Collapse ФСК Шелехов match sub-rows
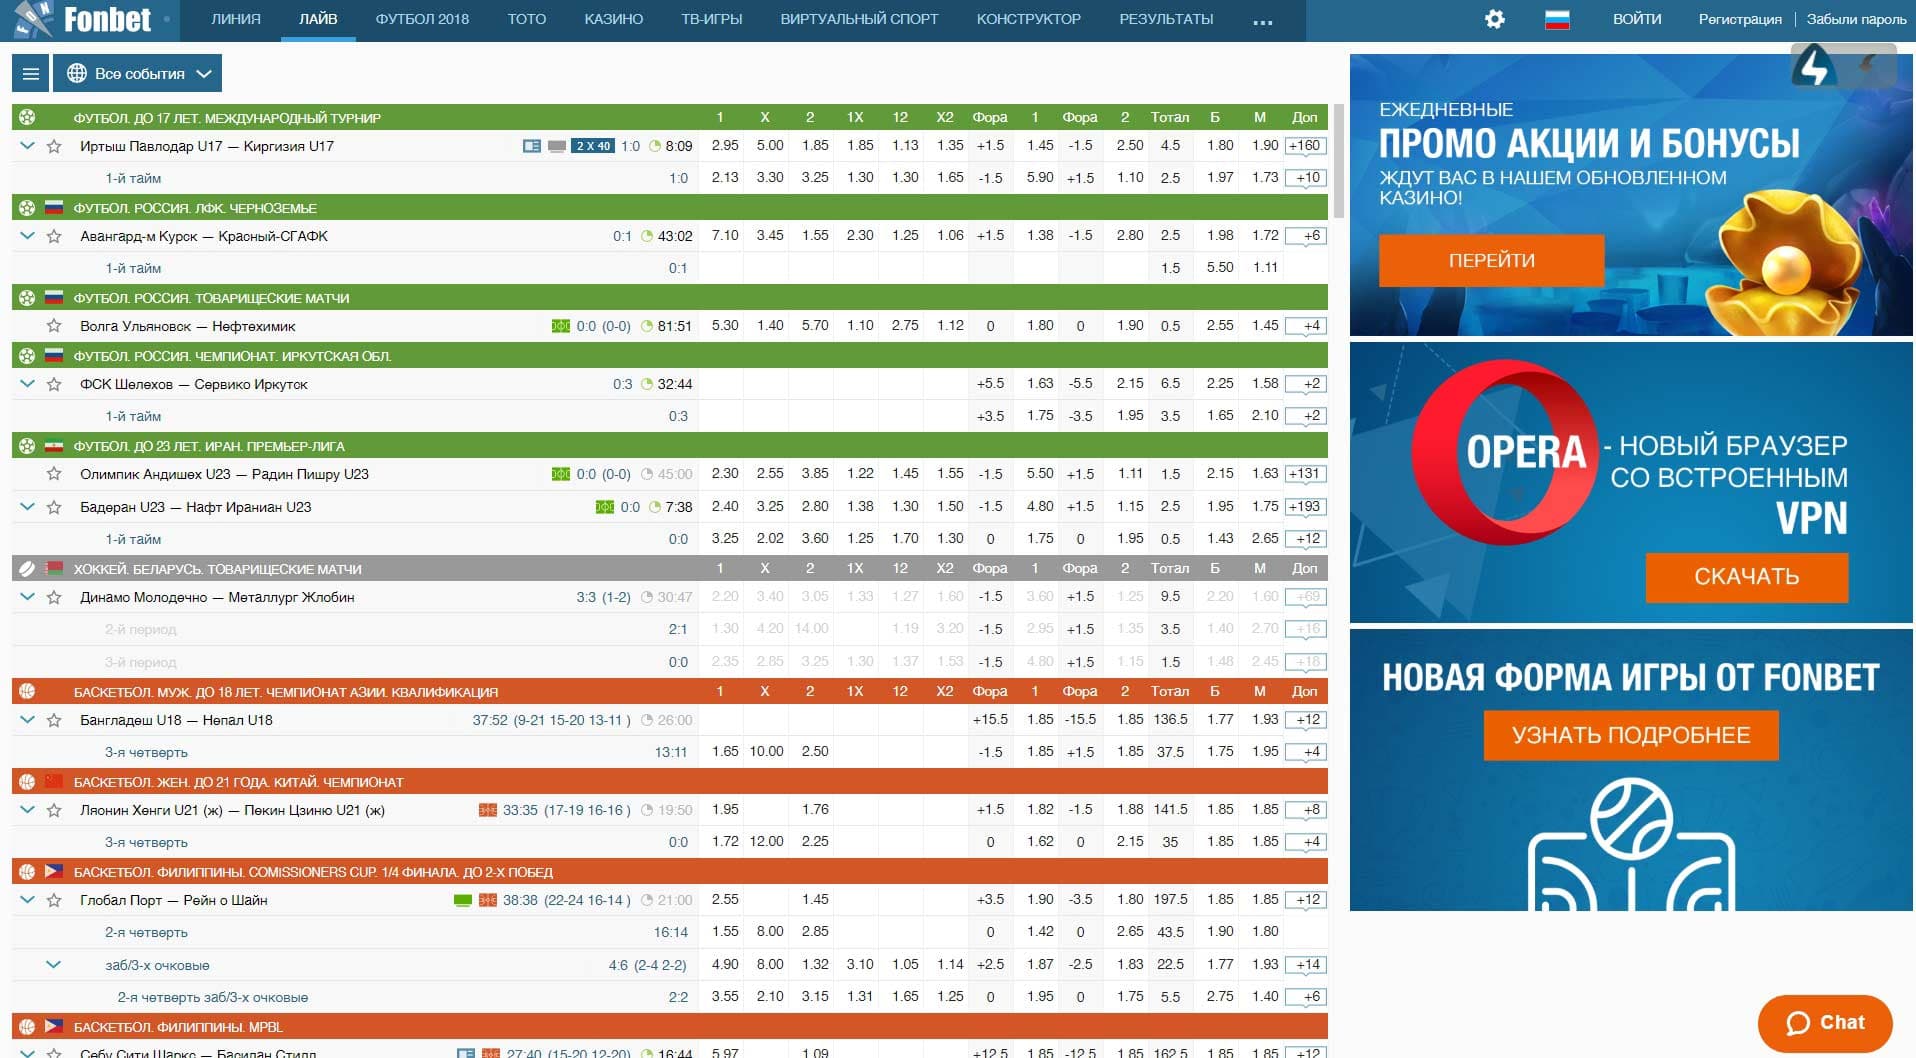1916x1058 pixels. 27,384
